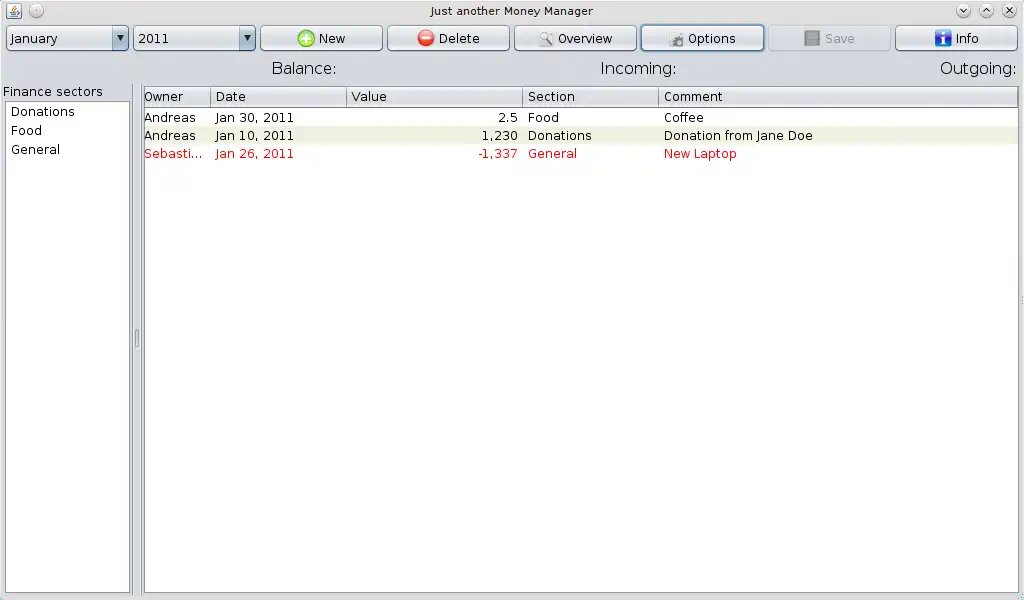Click the blue Info icon

click(x=942, y=39)
